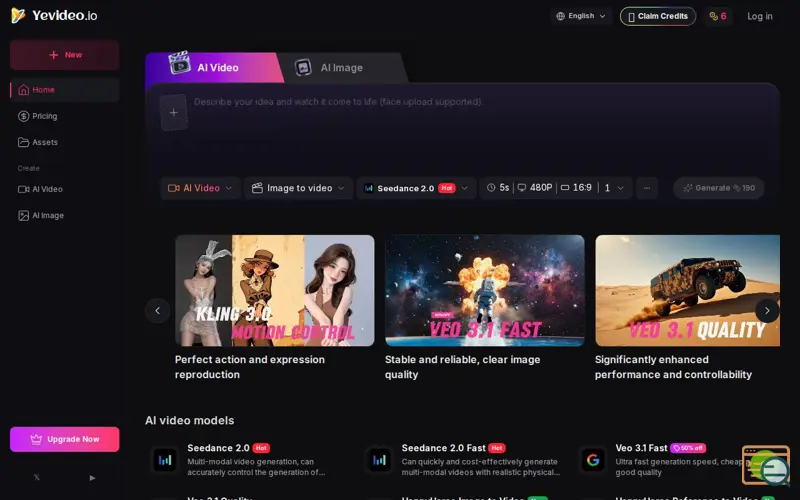The width and height of the screenshot is (800, 500).
Task: Open the Image to video mode dropdown
Action: pos(298,188)
